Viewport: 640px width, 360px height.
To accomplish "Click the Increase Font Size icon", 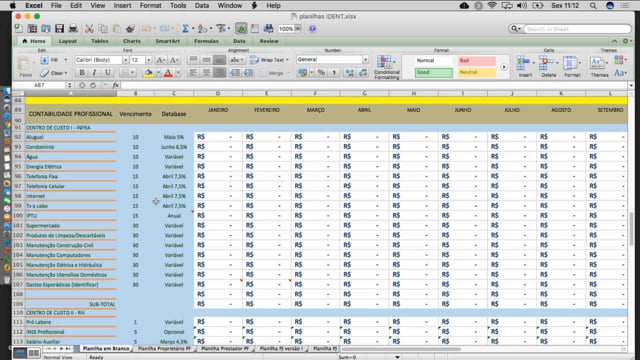I will pyautogui.click(x=161, y=60).
